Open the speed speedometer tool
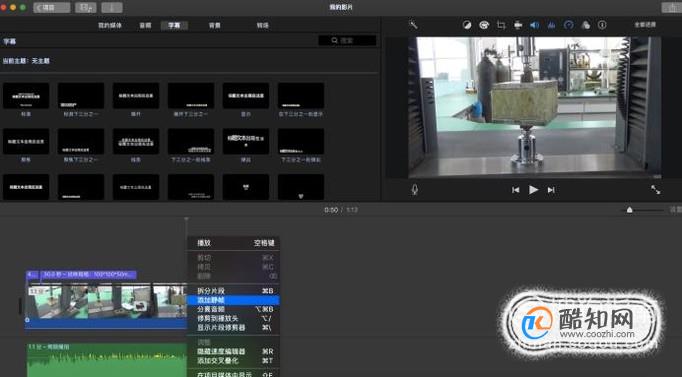This screenshot has width=682, height=377. (568, 25)
